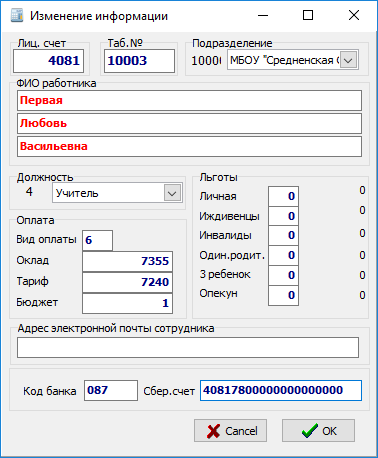Screen dimensions: 378x458
Task: Open the Подразделение dropdown arrow
Action: pyautogui.click(x=349, y=60)
